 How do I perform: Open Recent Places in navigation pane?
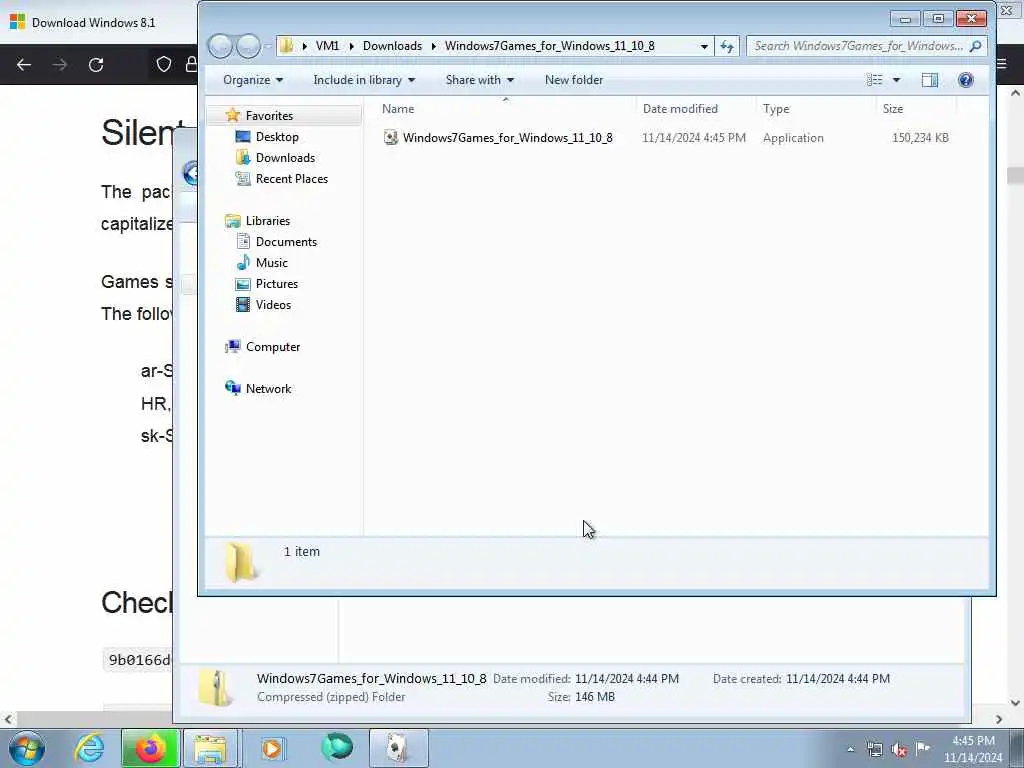[292, 178]
